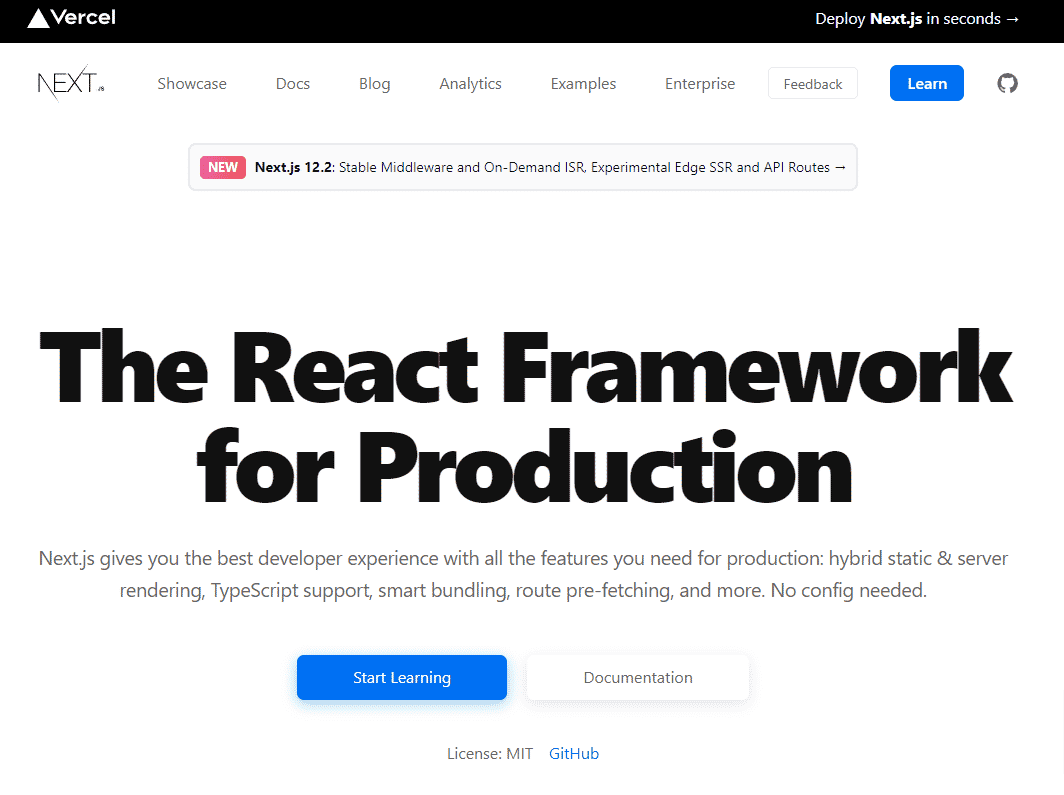Screen dimensions: 1064x795
Task: Open the Examples nav link
Action: coord(584,83)
